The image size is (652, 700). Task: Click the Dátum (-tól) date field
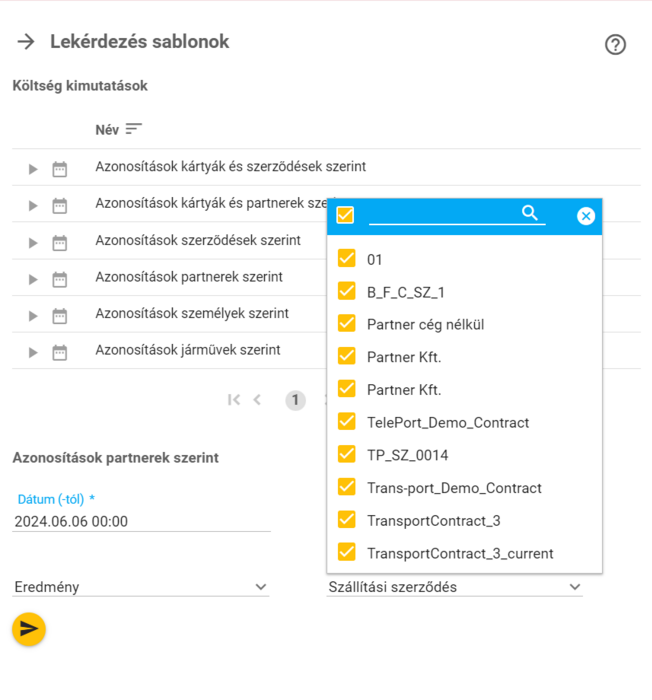click(140, 521)
